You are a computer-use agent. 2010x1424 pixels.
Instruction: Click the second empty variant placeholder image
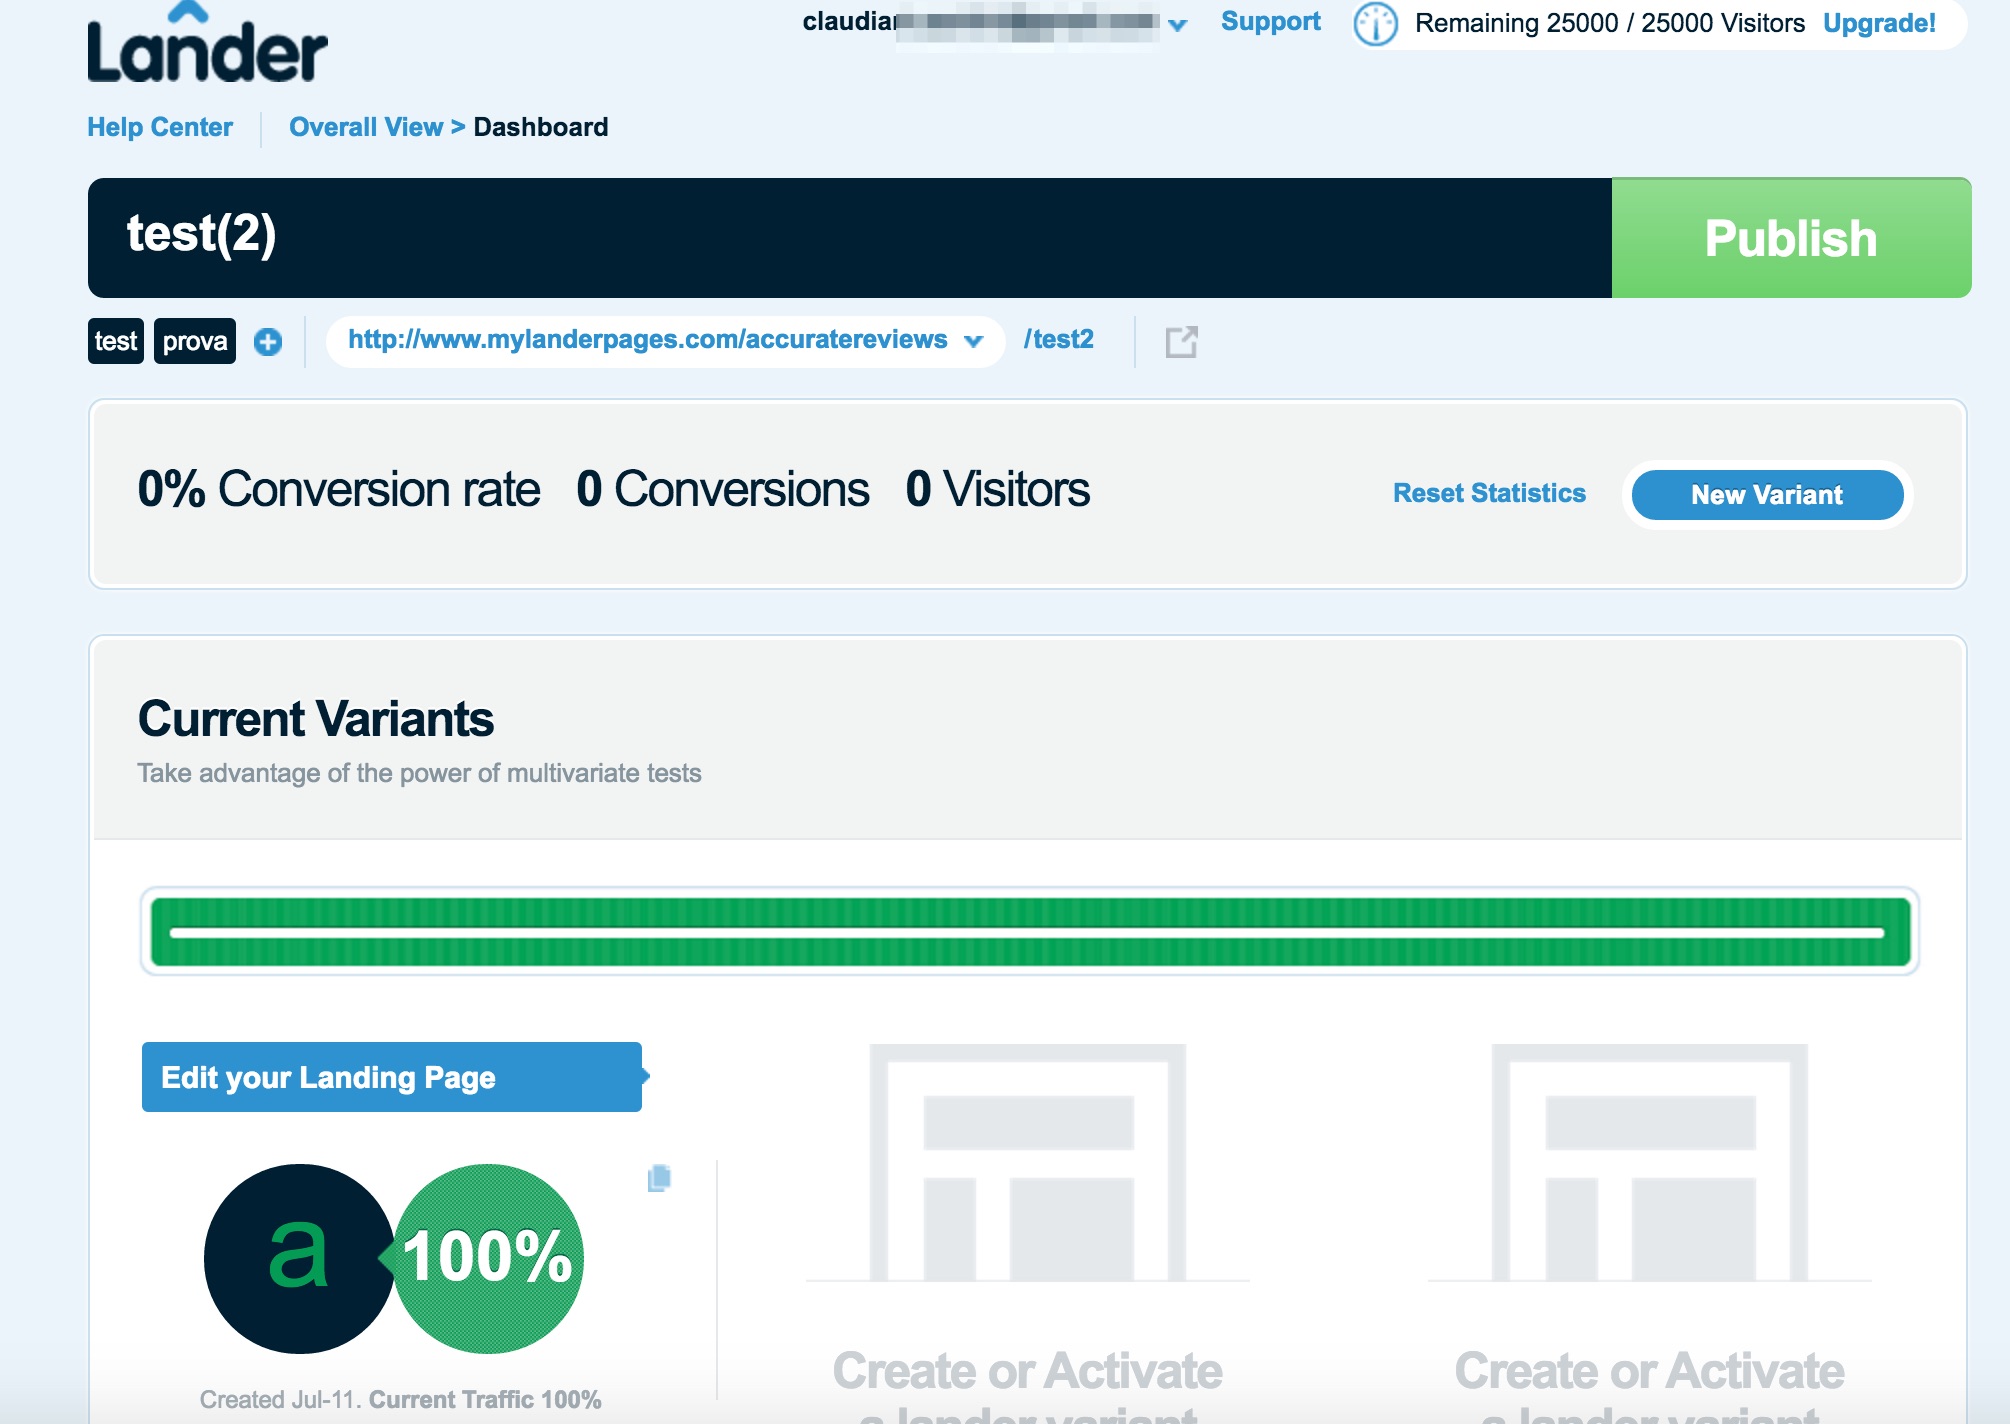coord(1649,1163)
